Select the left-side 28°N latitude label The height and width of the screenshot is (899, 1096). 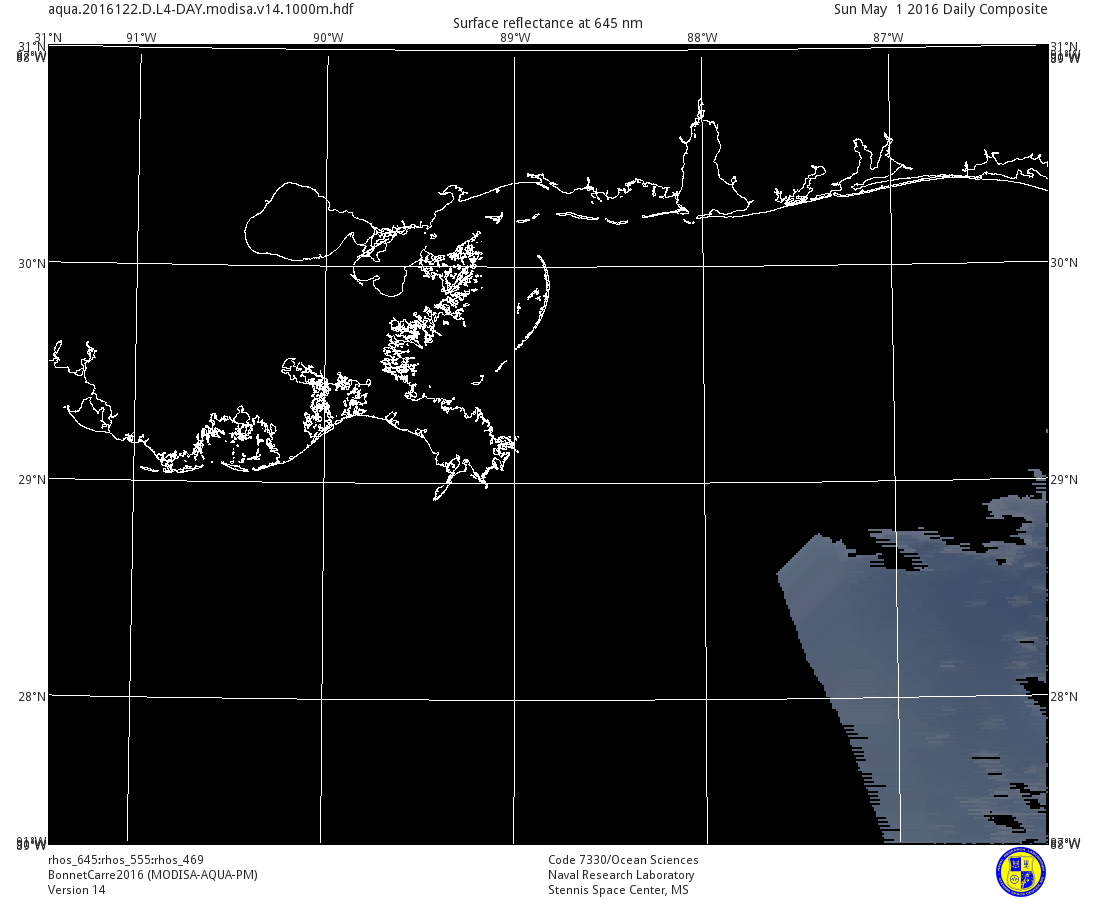click(32, 696)
